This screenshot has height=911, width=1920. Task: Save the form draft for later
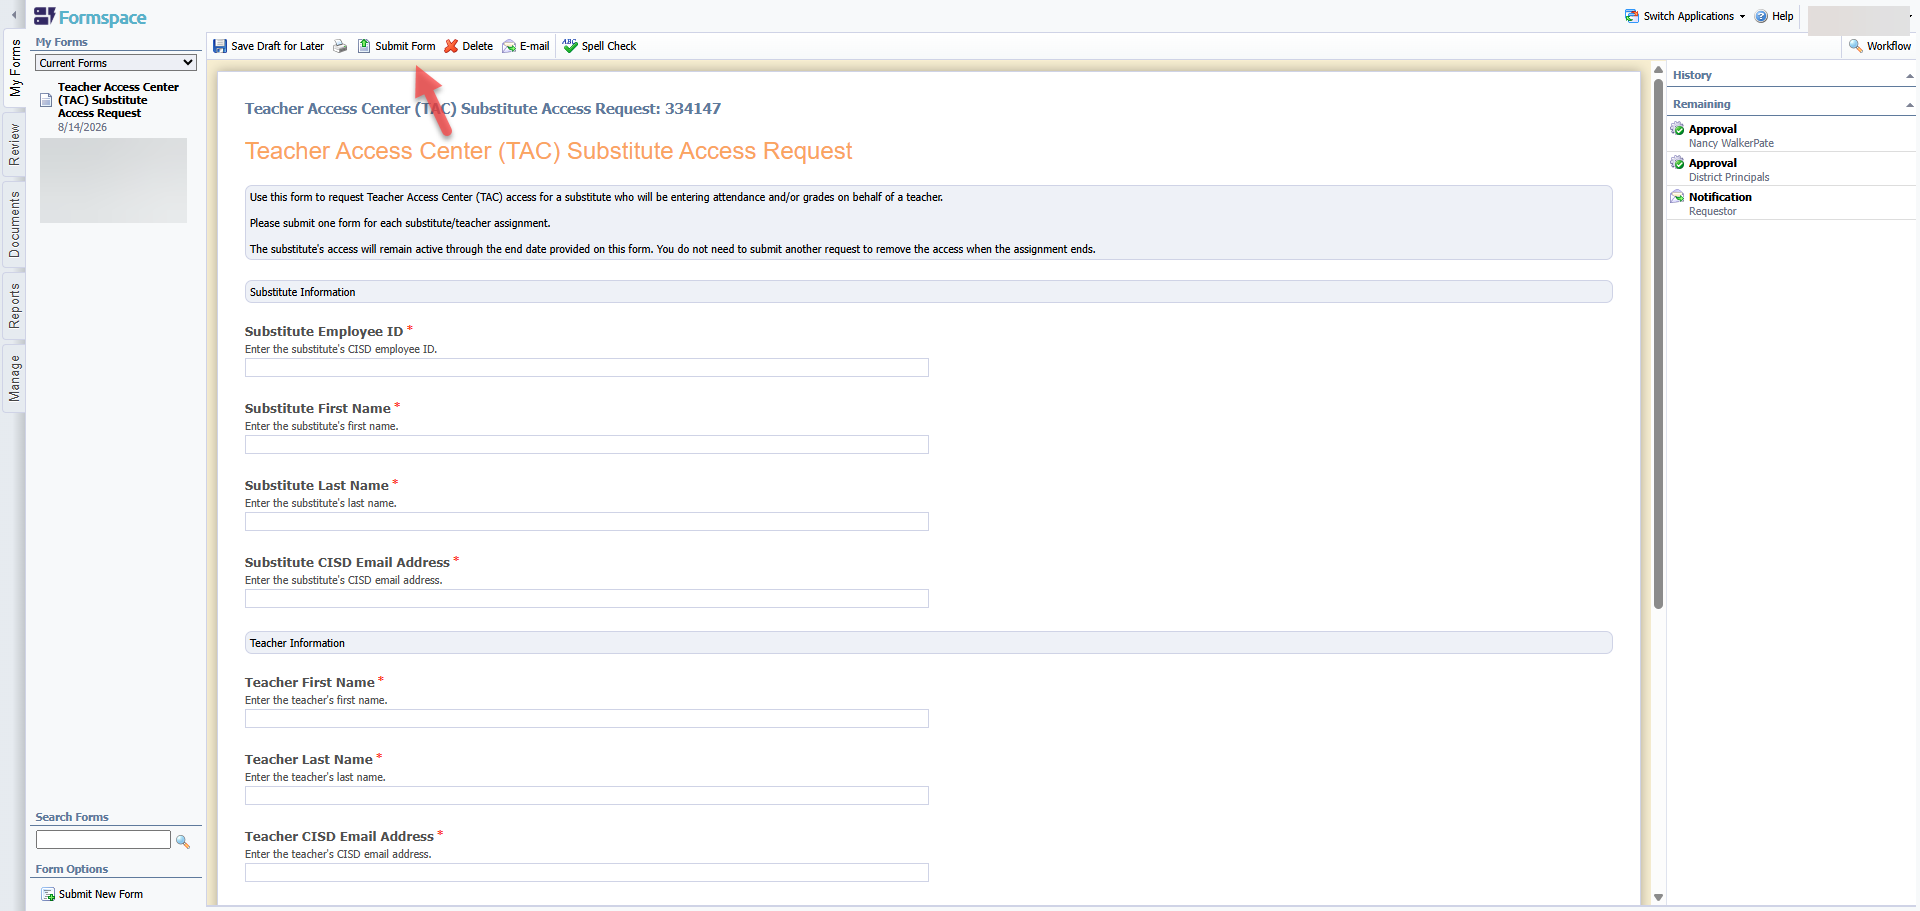tap(268, 46)
